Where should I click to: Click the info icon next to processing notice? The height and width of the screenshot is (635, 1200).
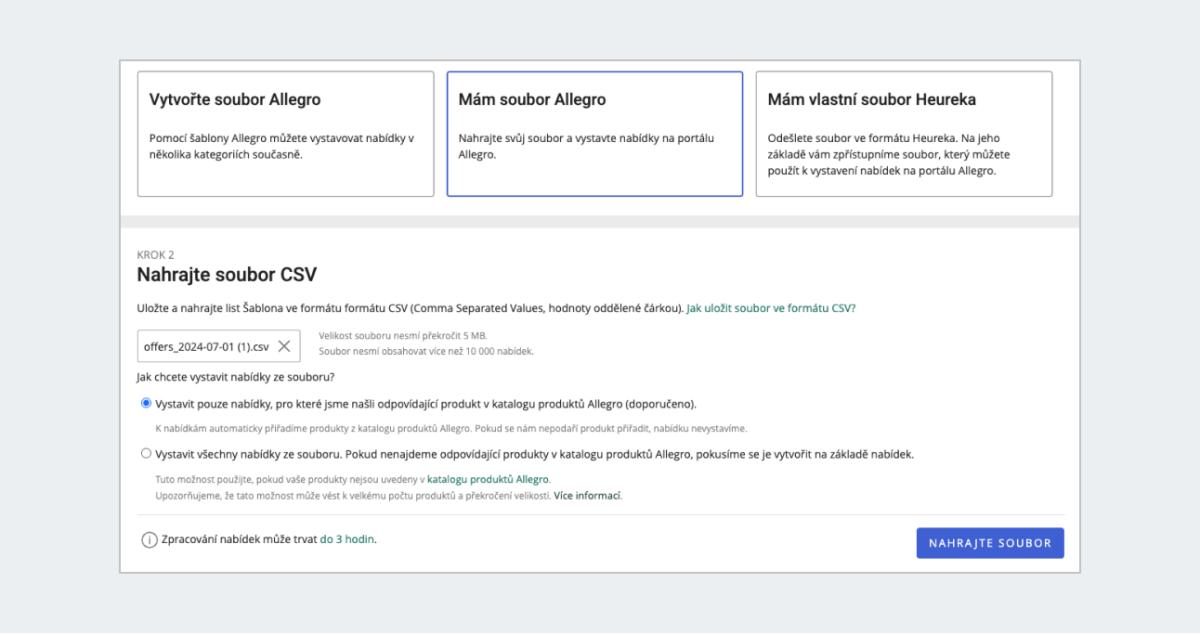pos(149,540)
